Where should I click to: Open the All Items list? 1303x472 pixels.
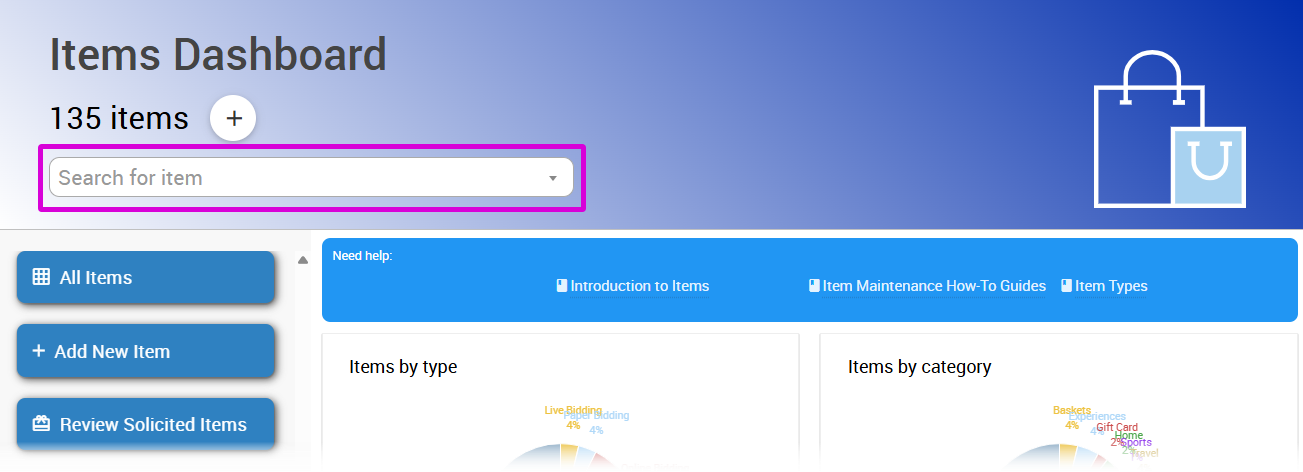(x=145, y=278)
